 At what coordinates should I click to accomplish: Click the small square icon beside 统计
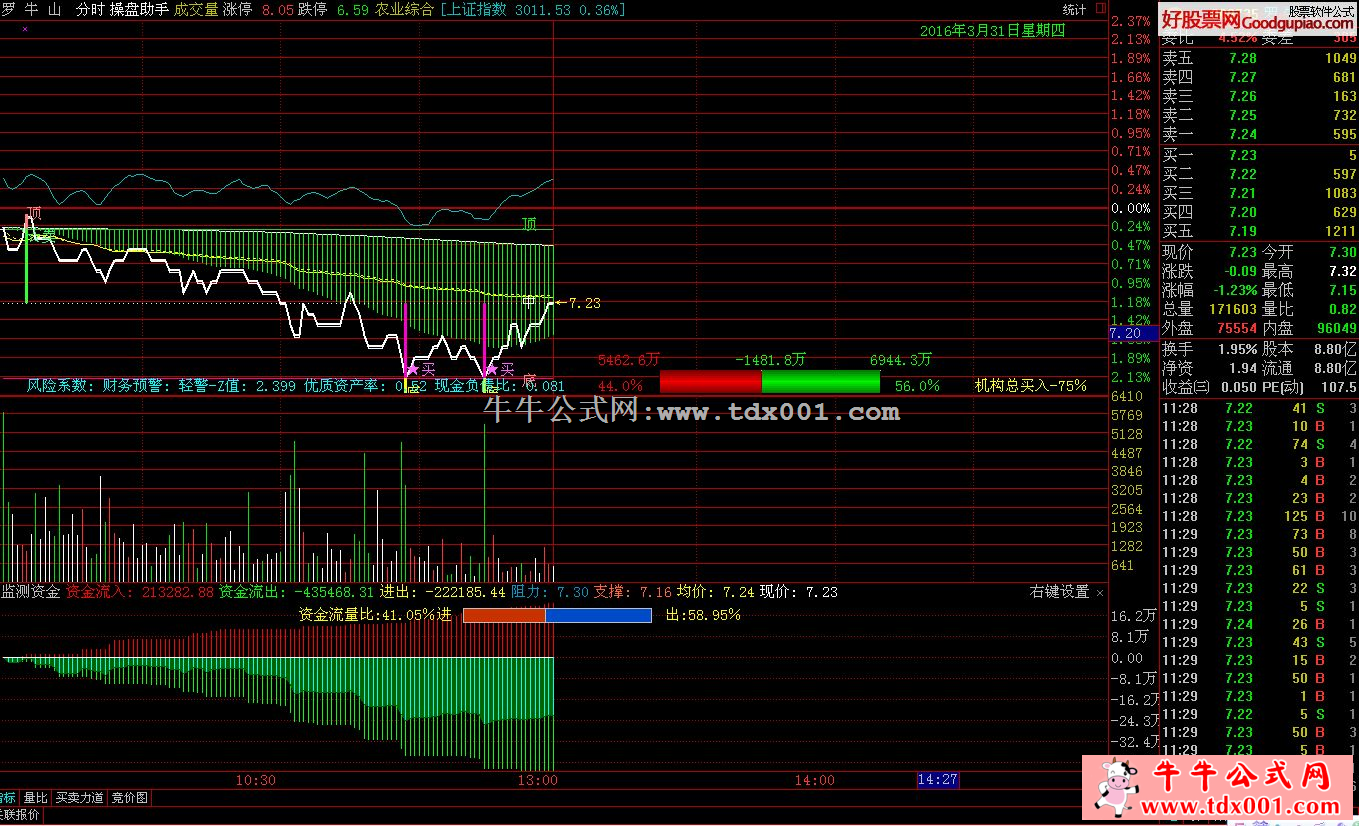click(1100, 9)
